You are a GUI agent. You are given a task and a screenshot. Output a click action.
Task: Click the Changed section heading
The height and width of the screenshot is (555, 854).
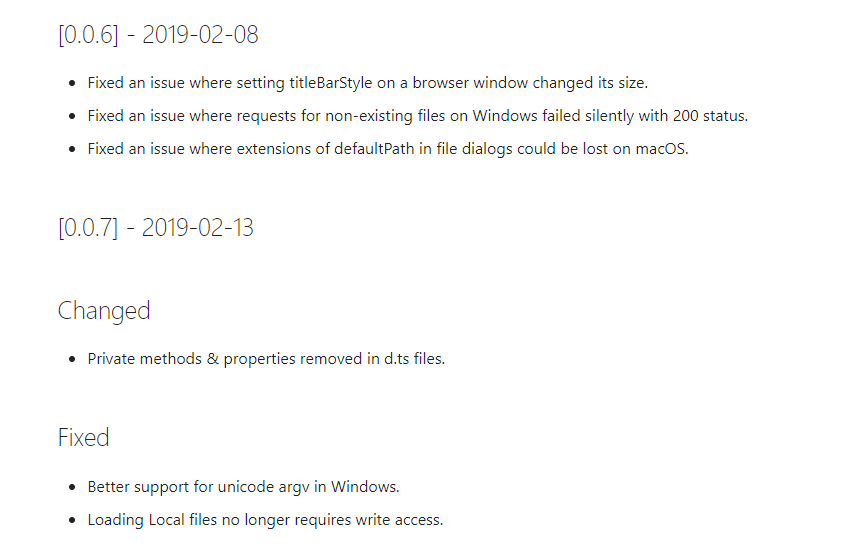[104, 311]
